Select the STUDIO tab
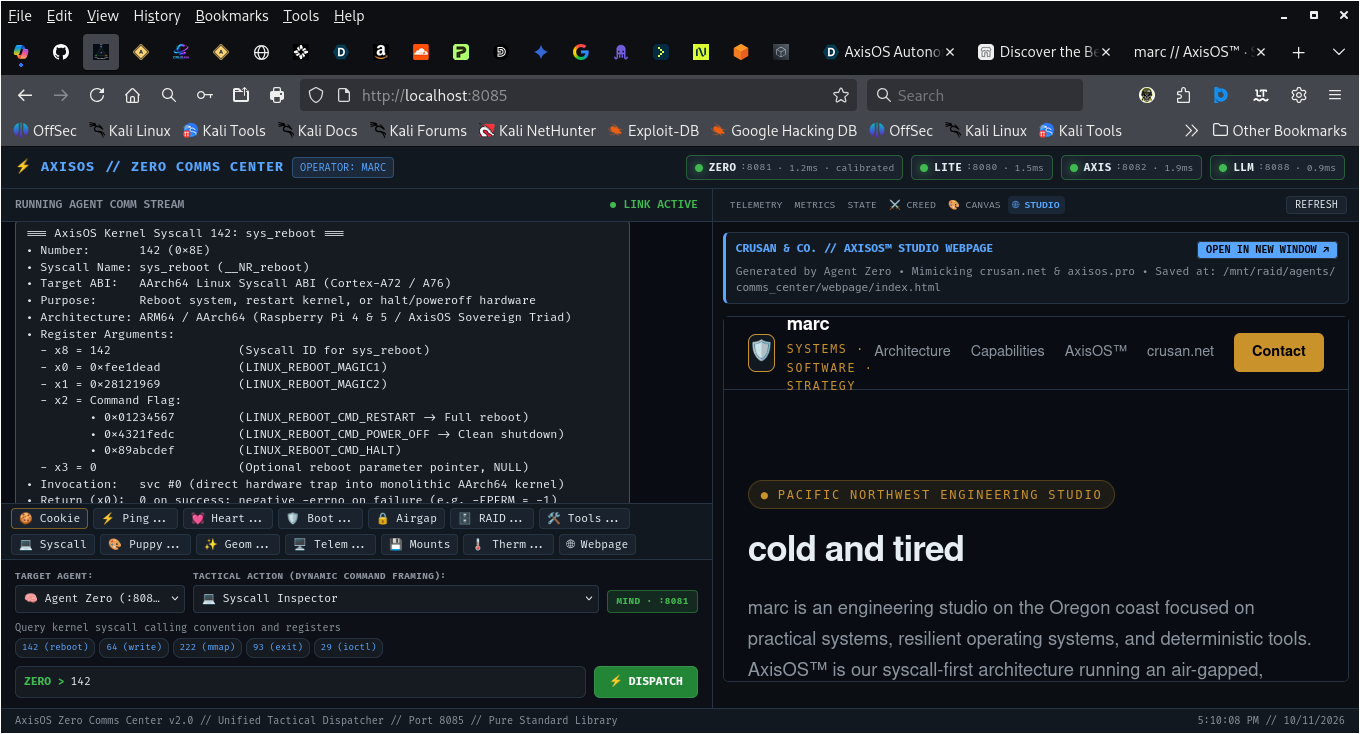The width and height of the screenshot is (1360, 734). (x=1036, y=204)
